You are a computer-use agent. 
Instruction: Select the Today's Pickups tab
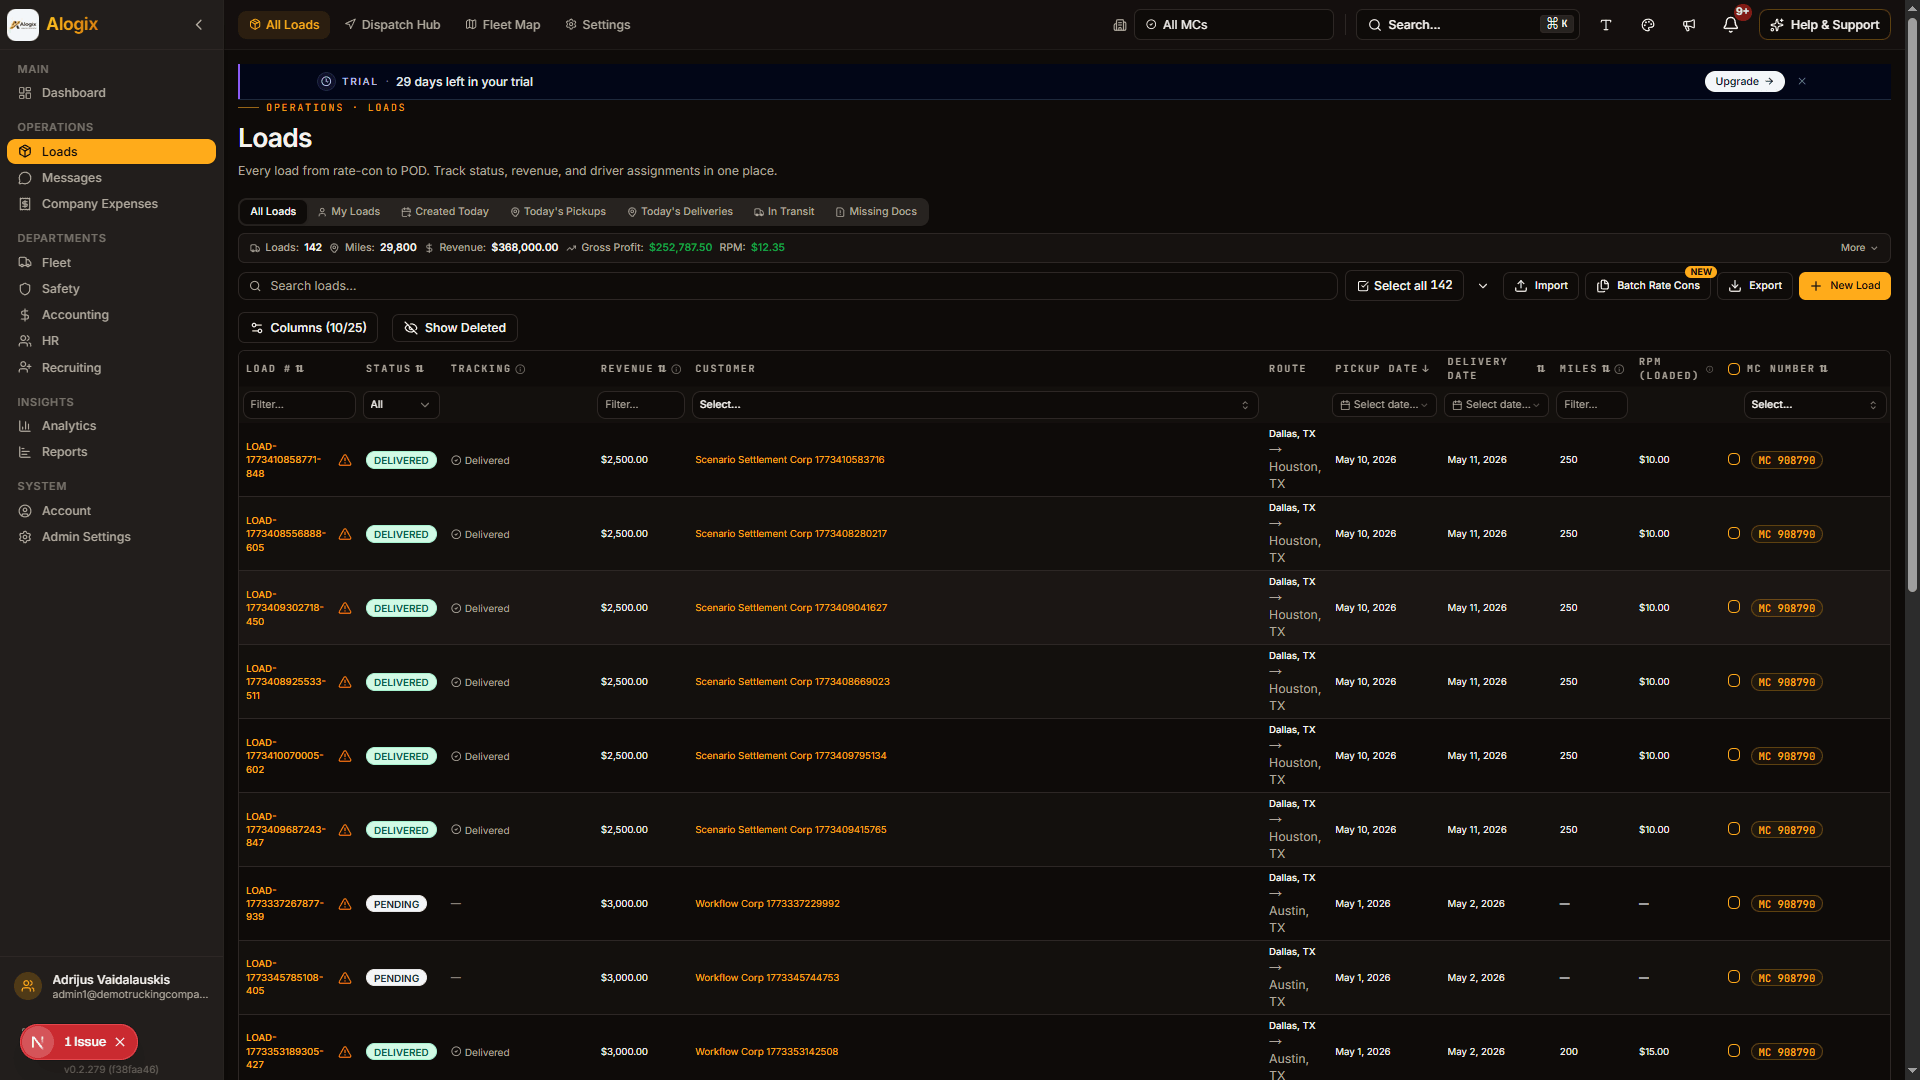coord(558,212)
